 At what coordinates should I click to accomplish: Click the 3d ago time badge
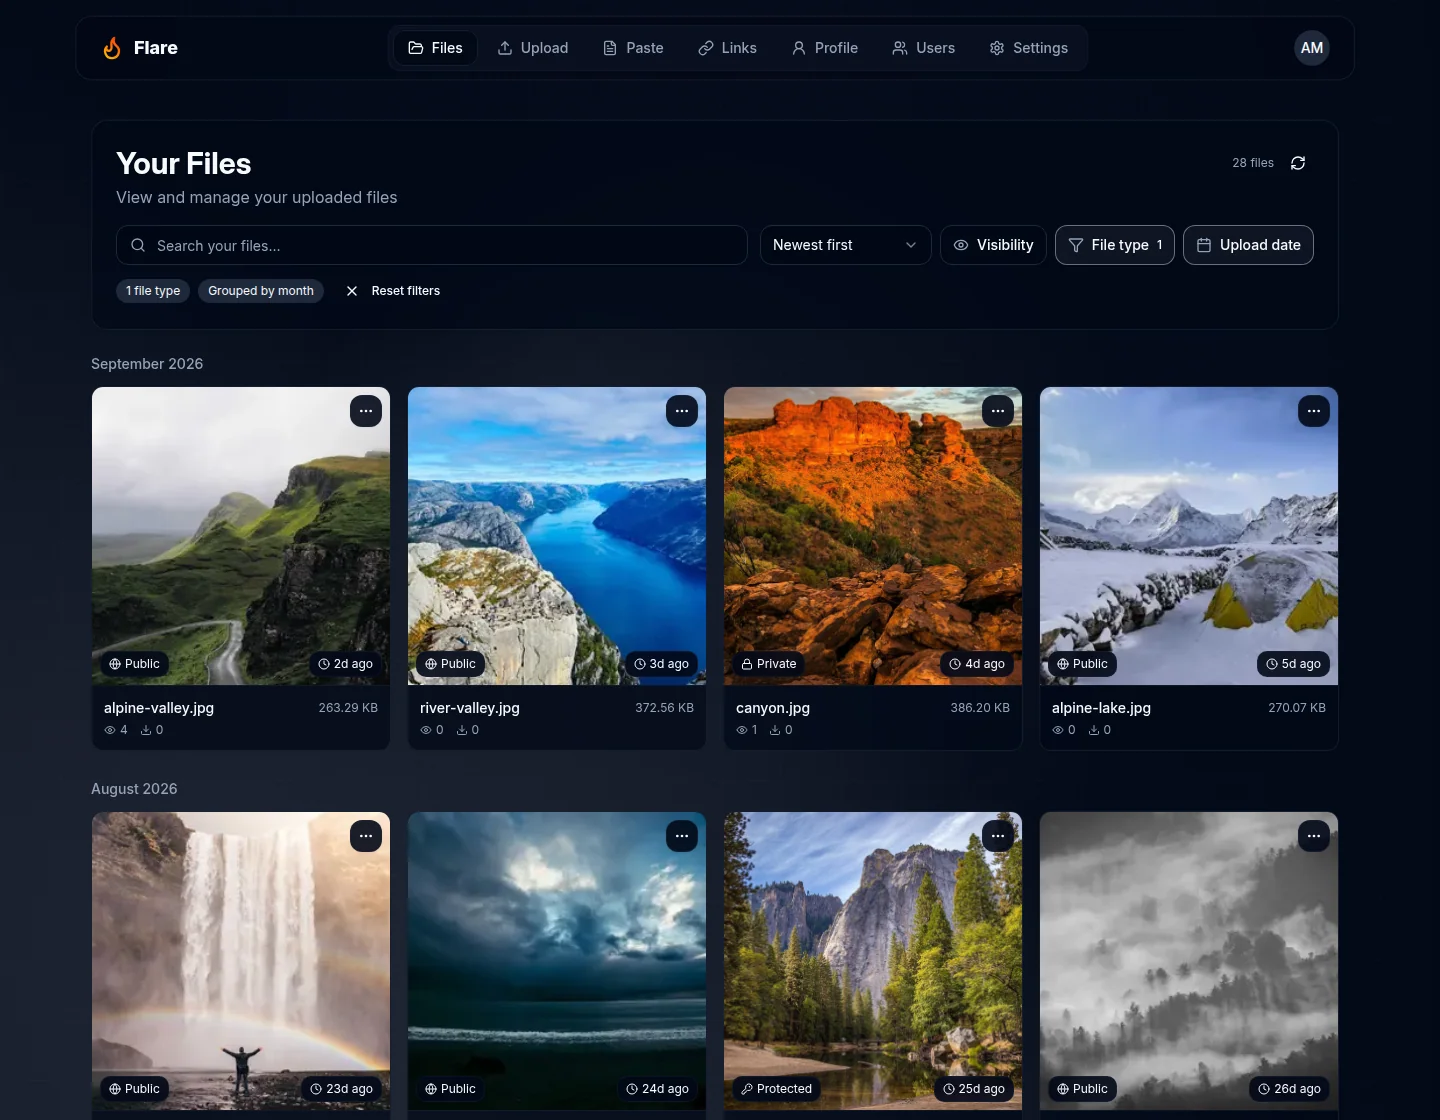[x=662, y=664]
